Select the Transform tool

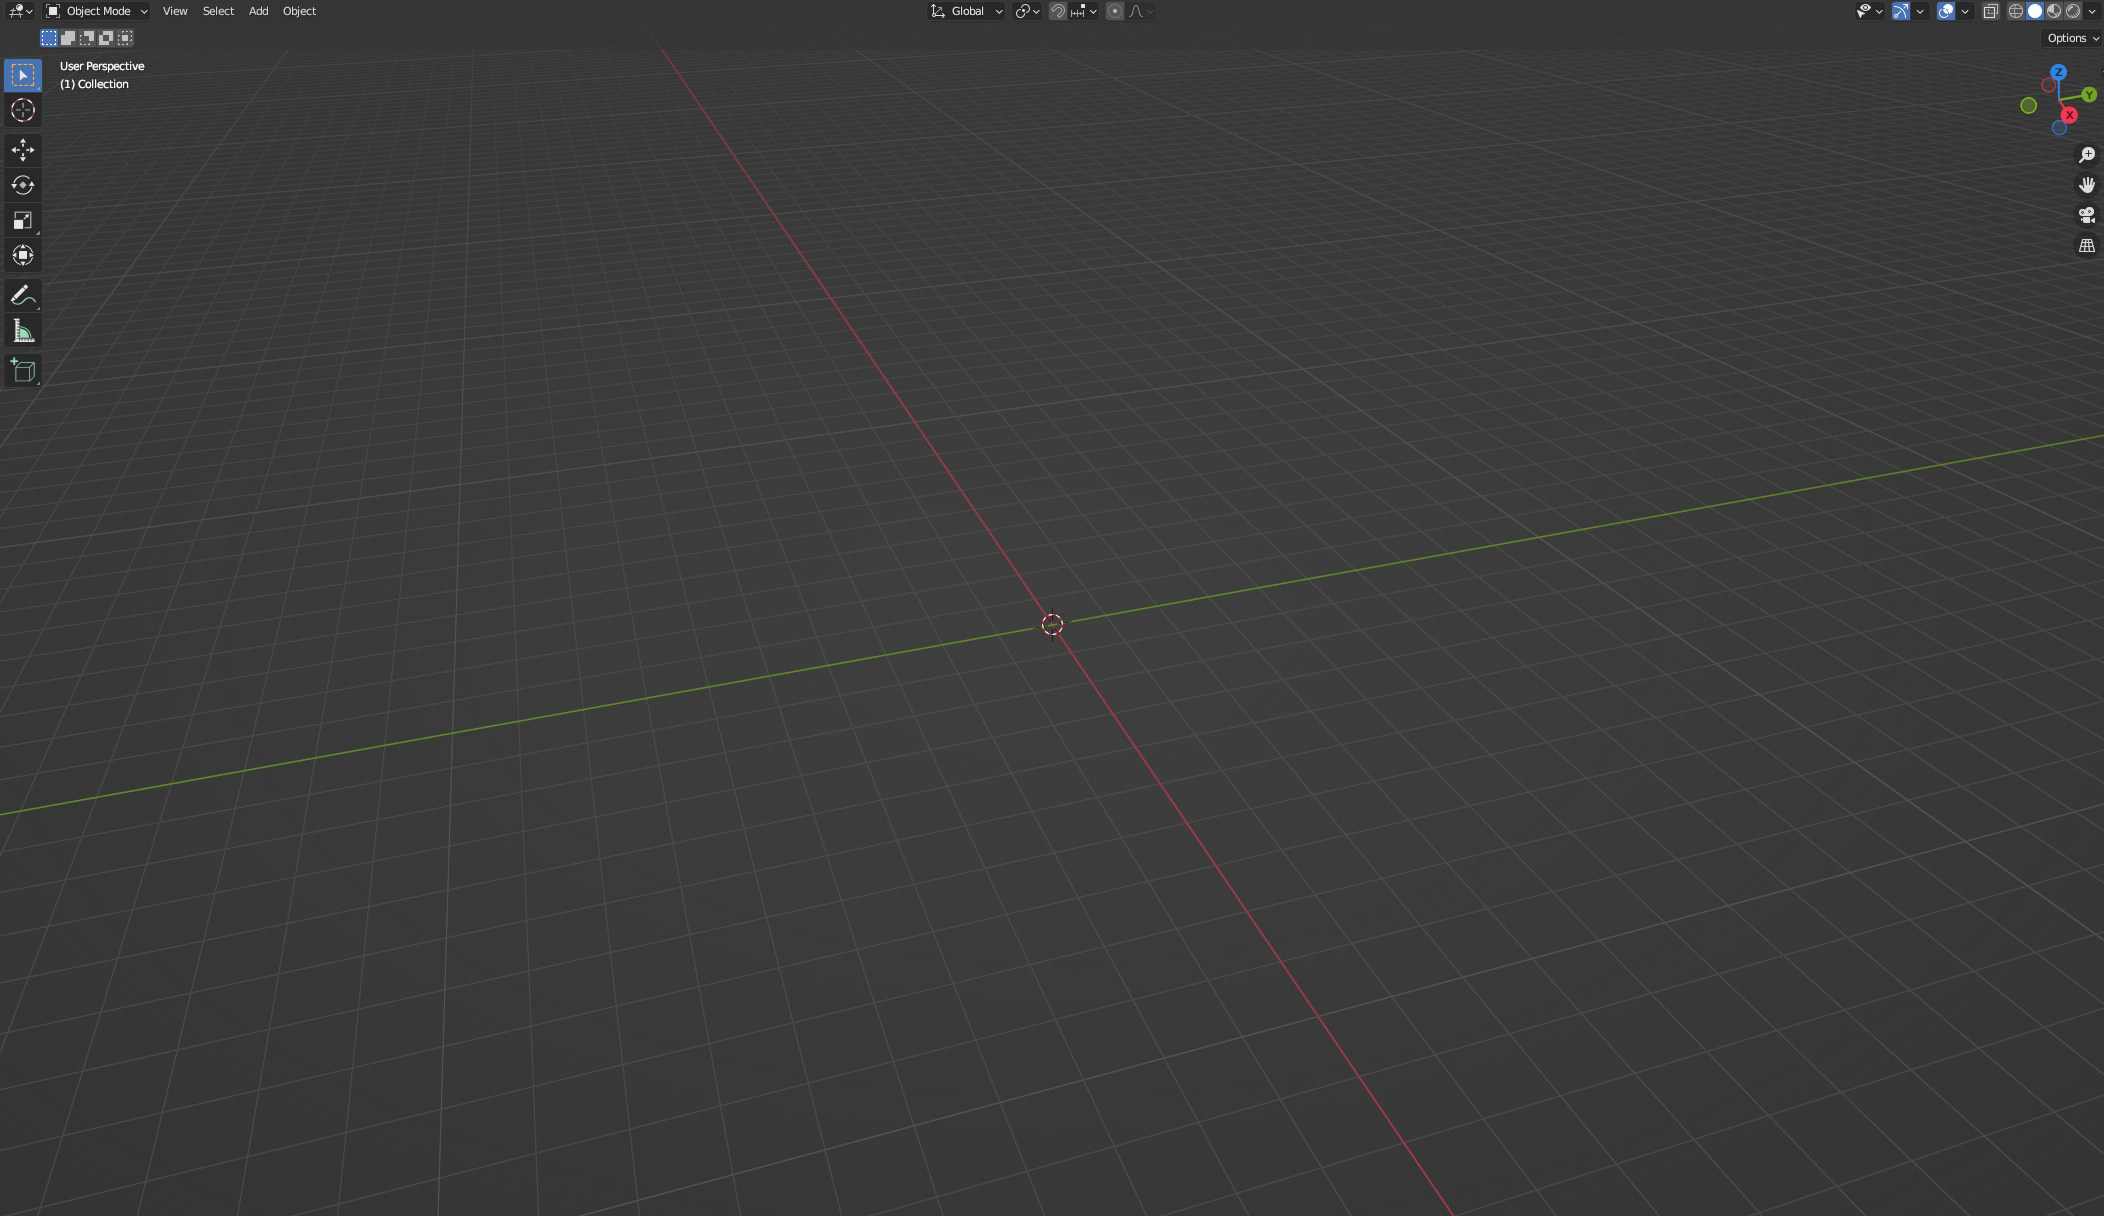pos(22,255)
